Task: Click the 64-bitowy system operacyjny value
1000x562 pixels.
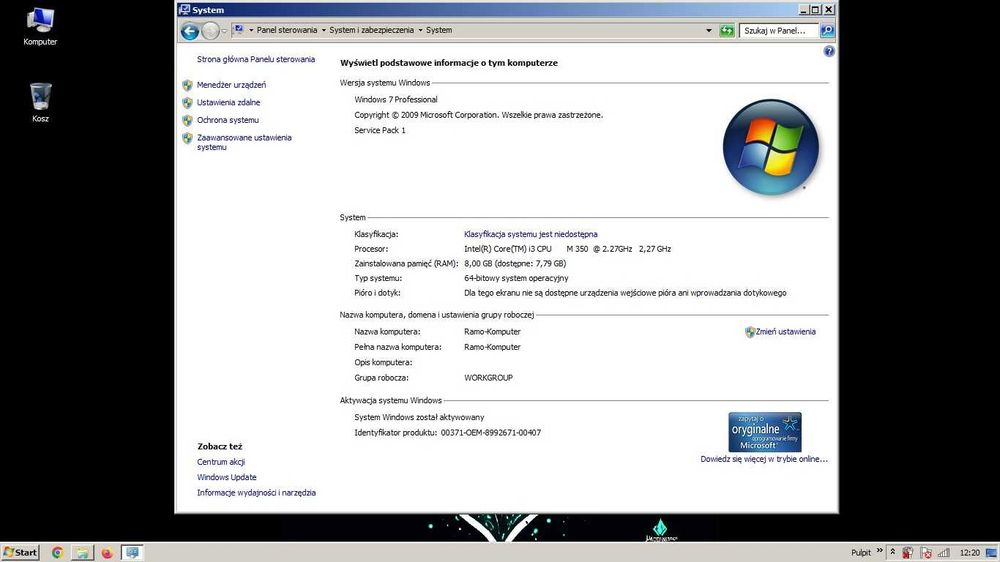Action: coord(516,278)
